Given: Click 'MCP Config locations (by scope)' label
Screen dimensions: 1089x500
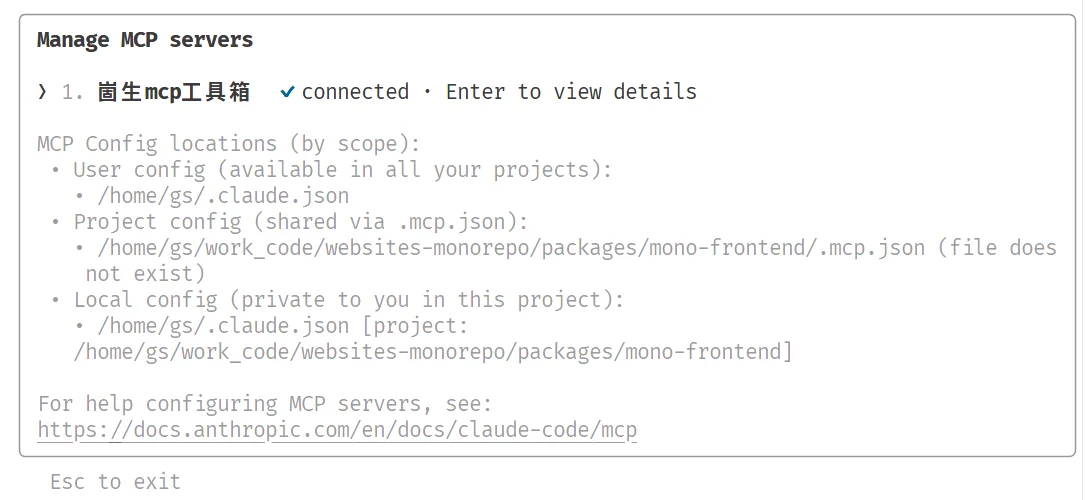Looking at the screenshot, I should (228, 144).
